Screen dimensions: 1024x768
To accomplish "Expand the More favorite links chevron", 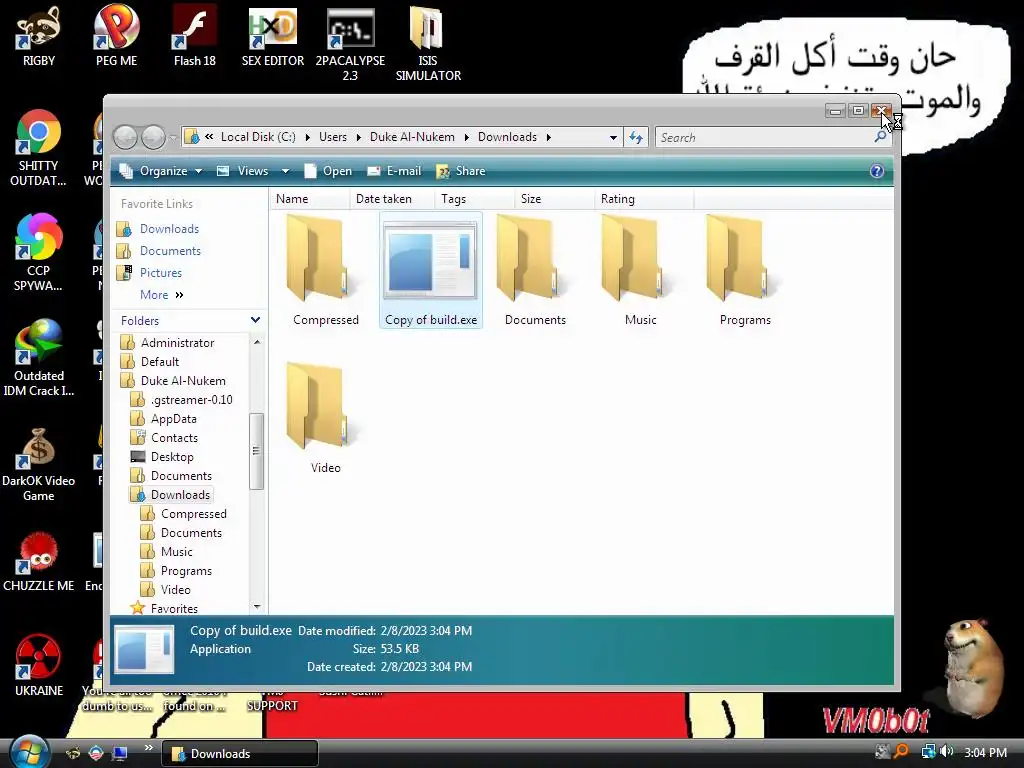I will tap(180, 295).
